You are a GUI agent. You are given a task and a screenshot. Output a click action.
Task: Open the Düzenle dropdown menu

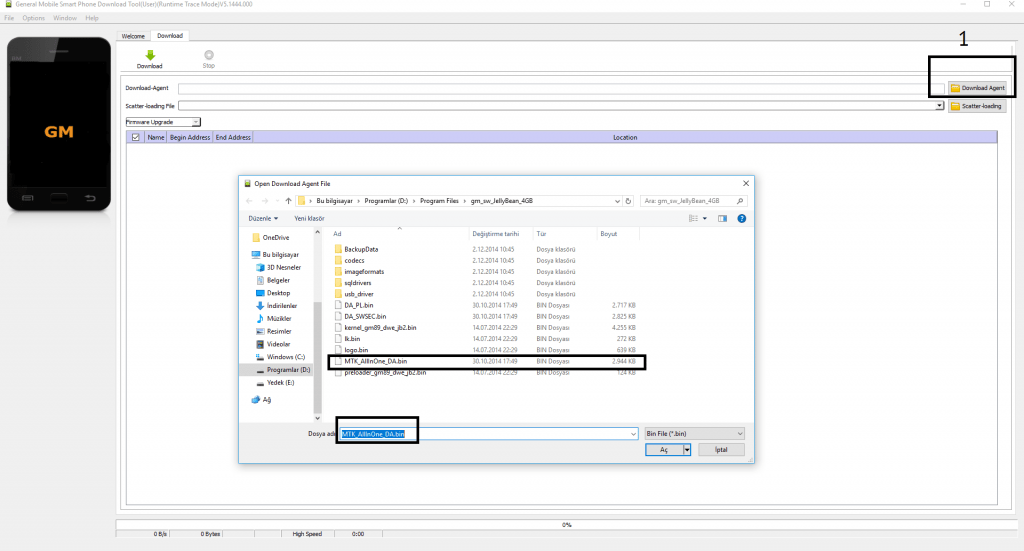click(263, 219)
